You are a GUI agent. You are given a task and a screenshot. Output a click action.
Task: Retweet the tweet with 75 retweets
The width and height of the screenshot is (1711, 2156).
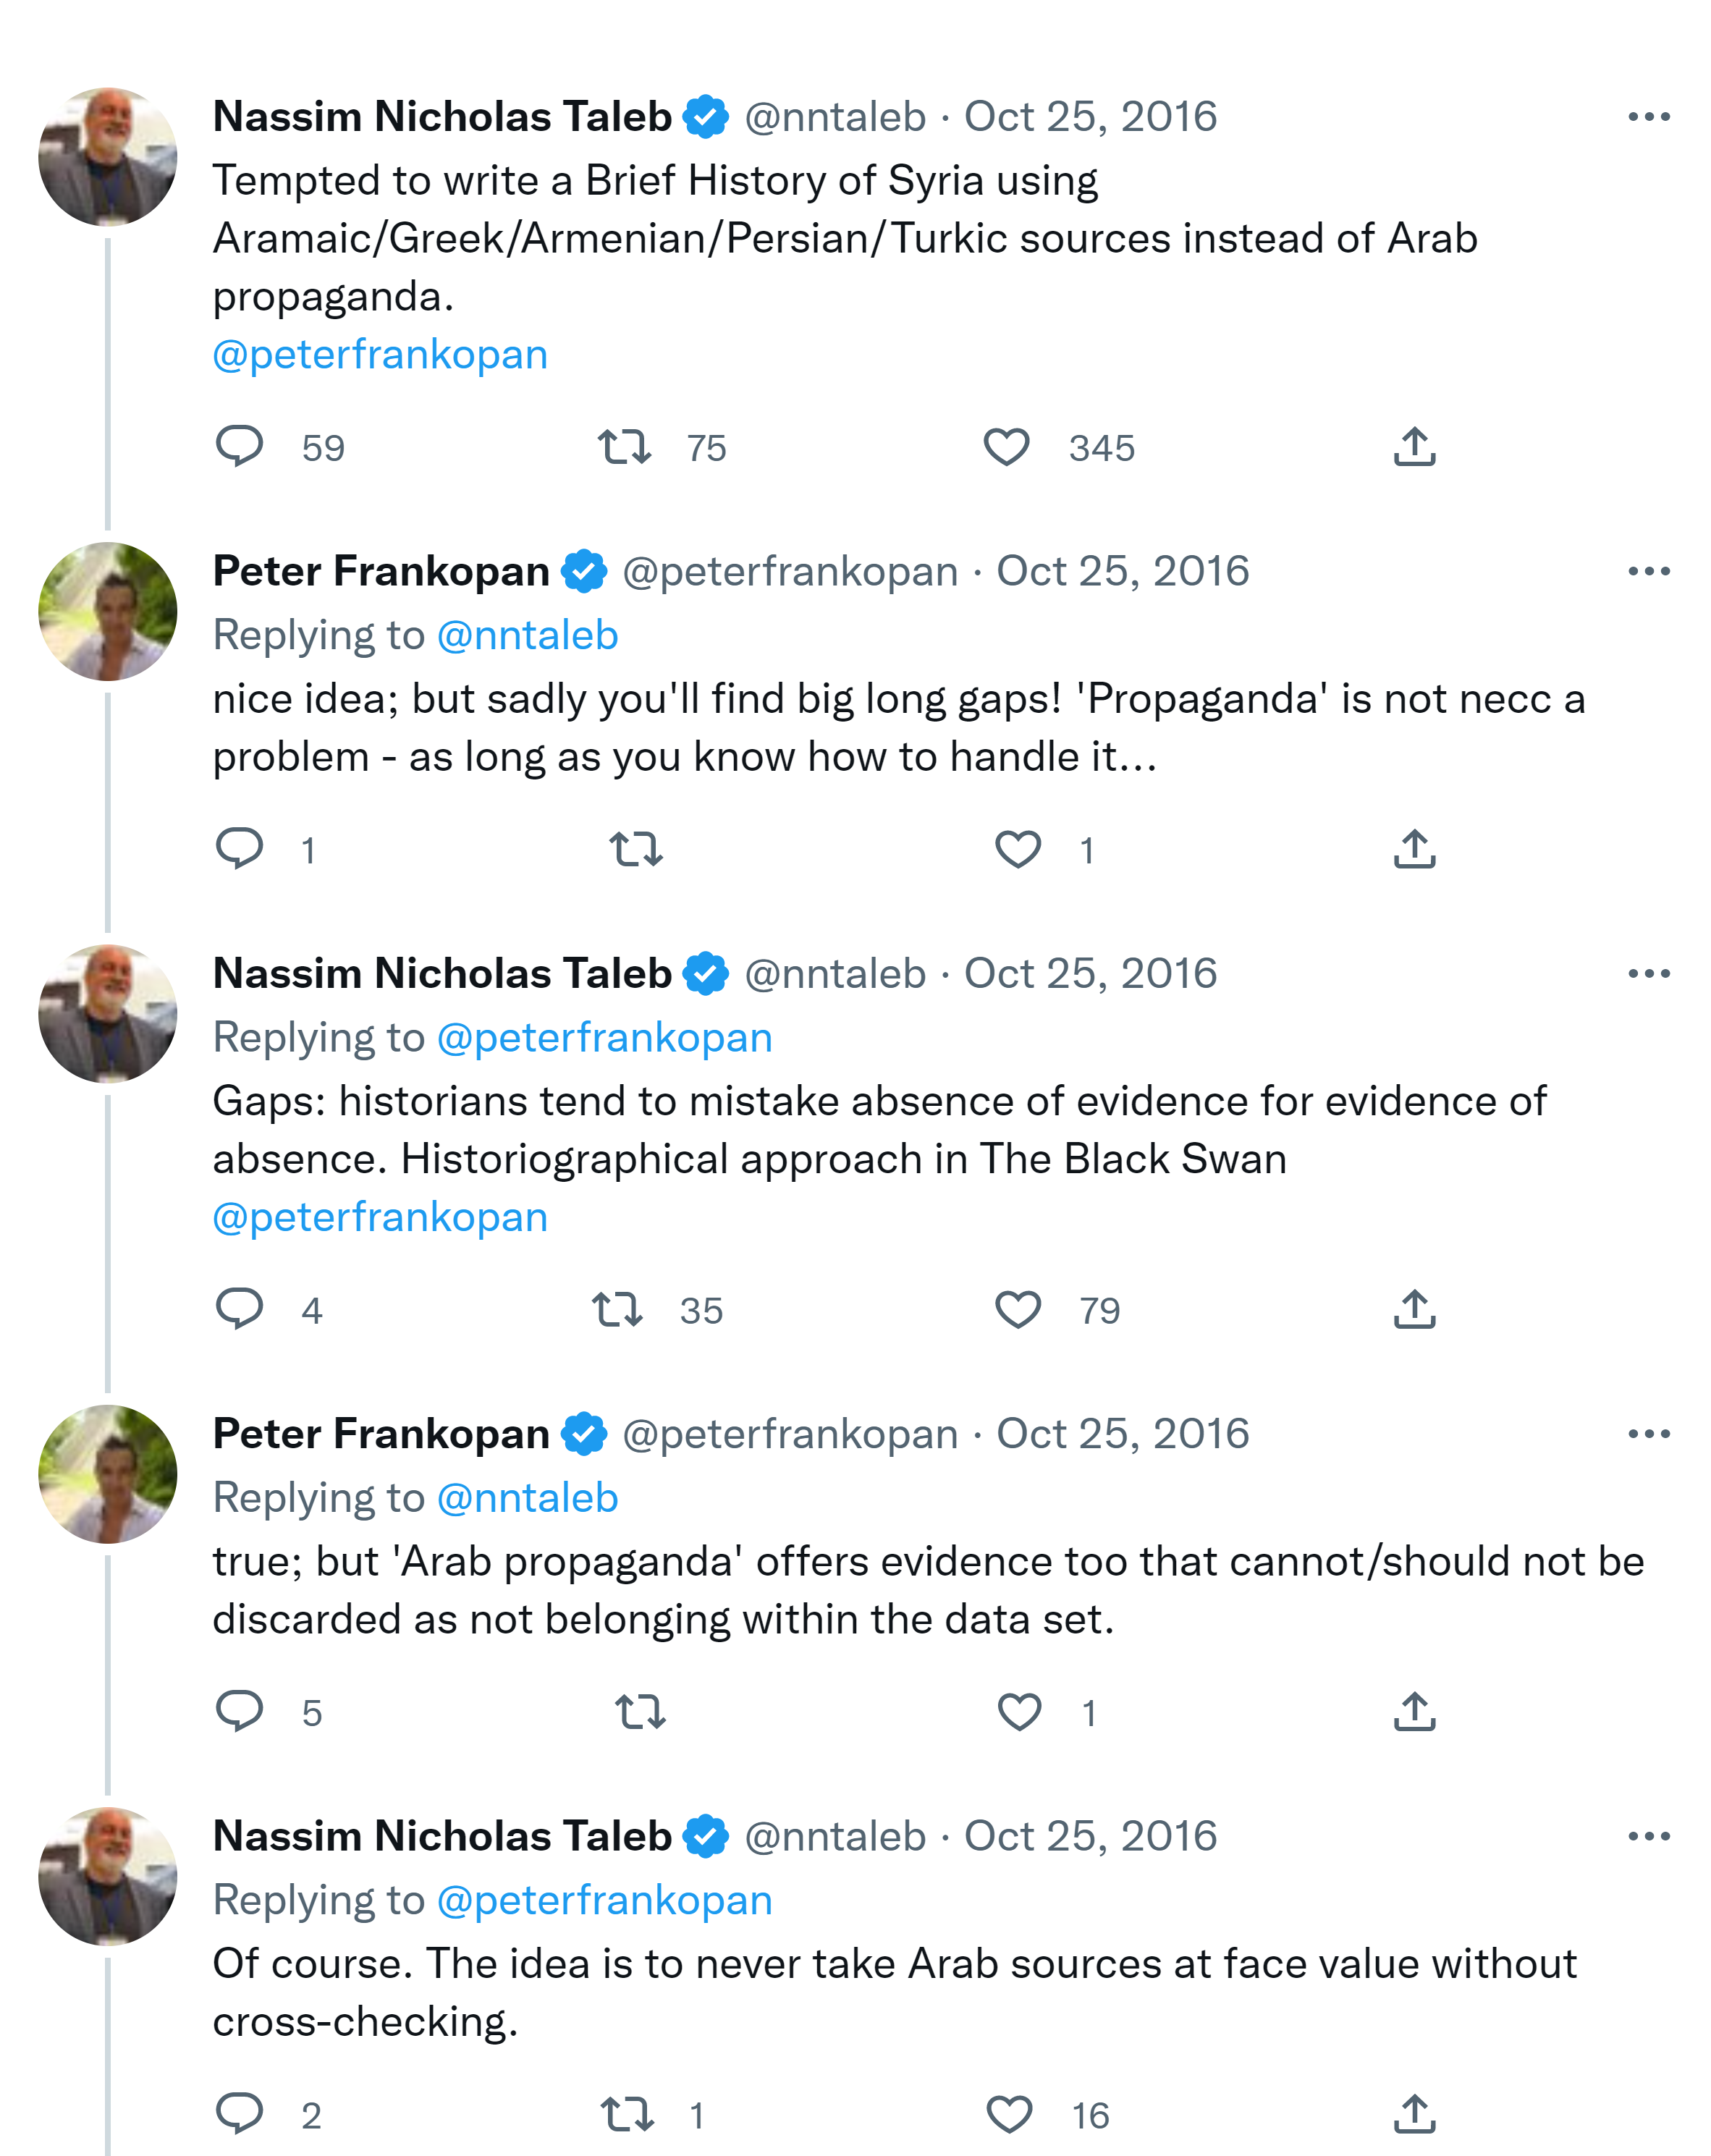pos(624,446)
